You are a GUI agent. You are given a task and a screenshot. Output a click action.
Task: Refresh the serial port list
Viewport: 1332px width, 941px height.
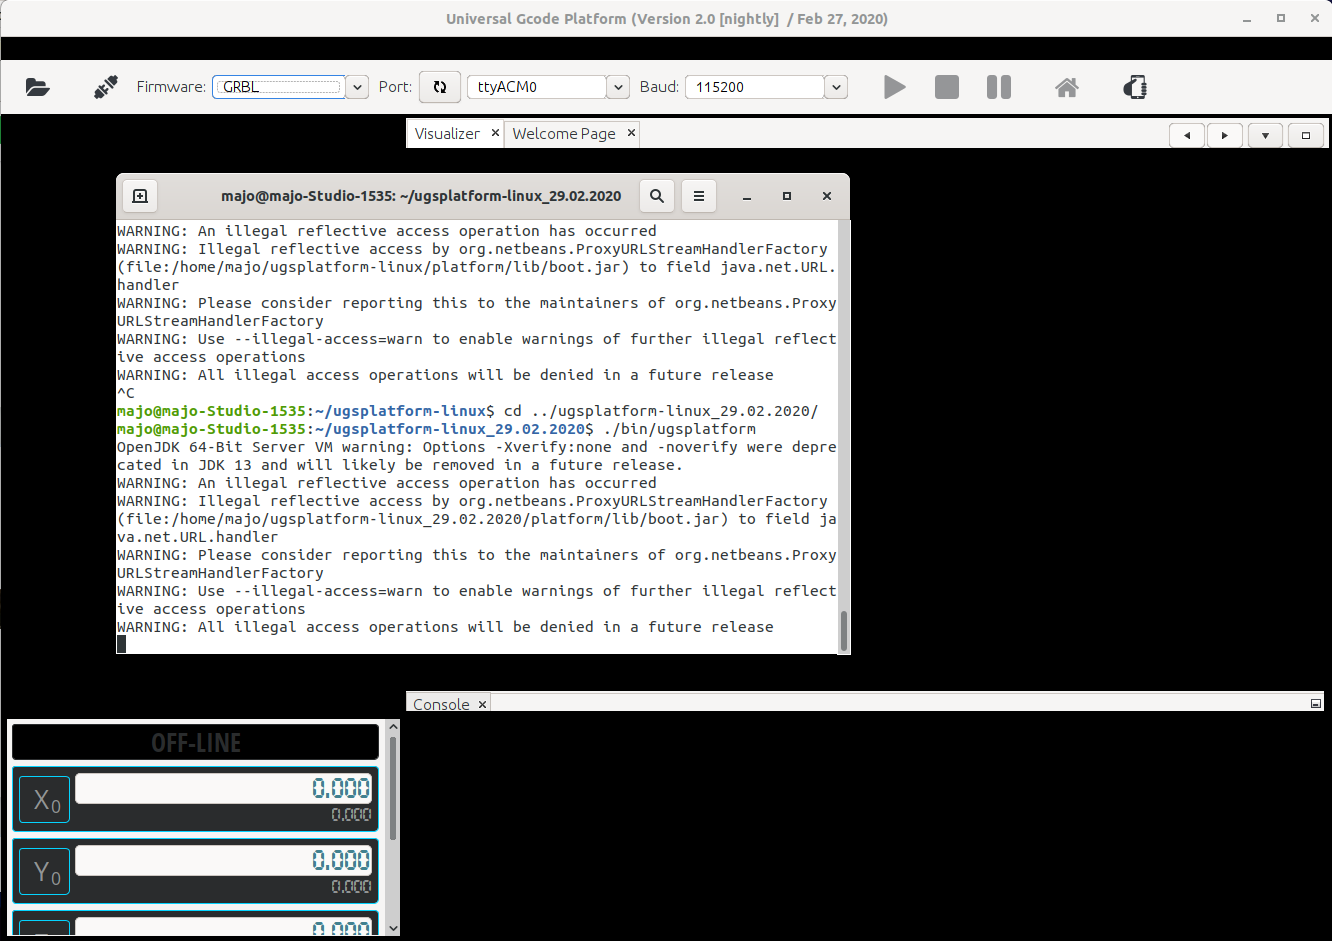(439, 87)
